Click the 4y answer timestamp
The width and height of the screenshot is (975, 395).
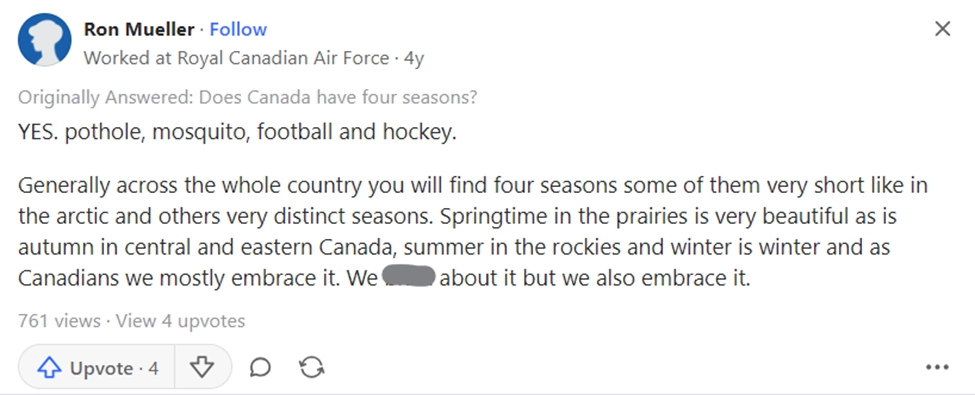[414, 58]
